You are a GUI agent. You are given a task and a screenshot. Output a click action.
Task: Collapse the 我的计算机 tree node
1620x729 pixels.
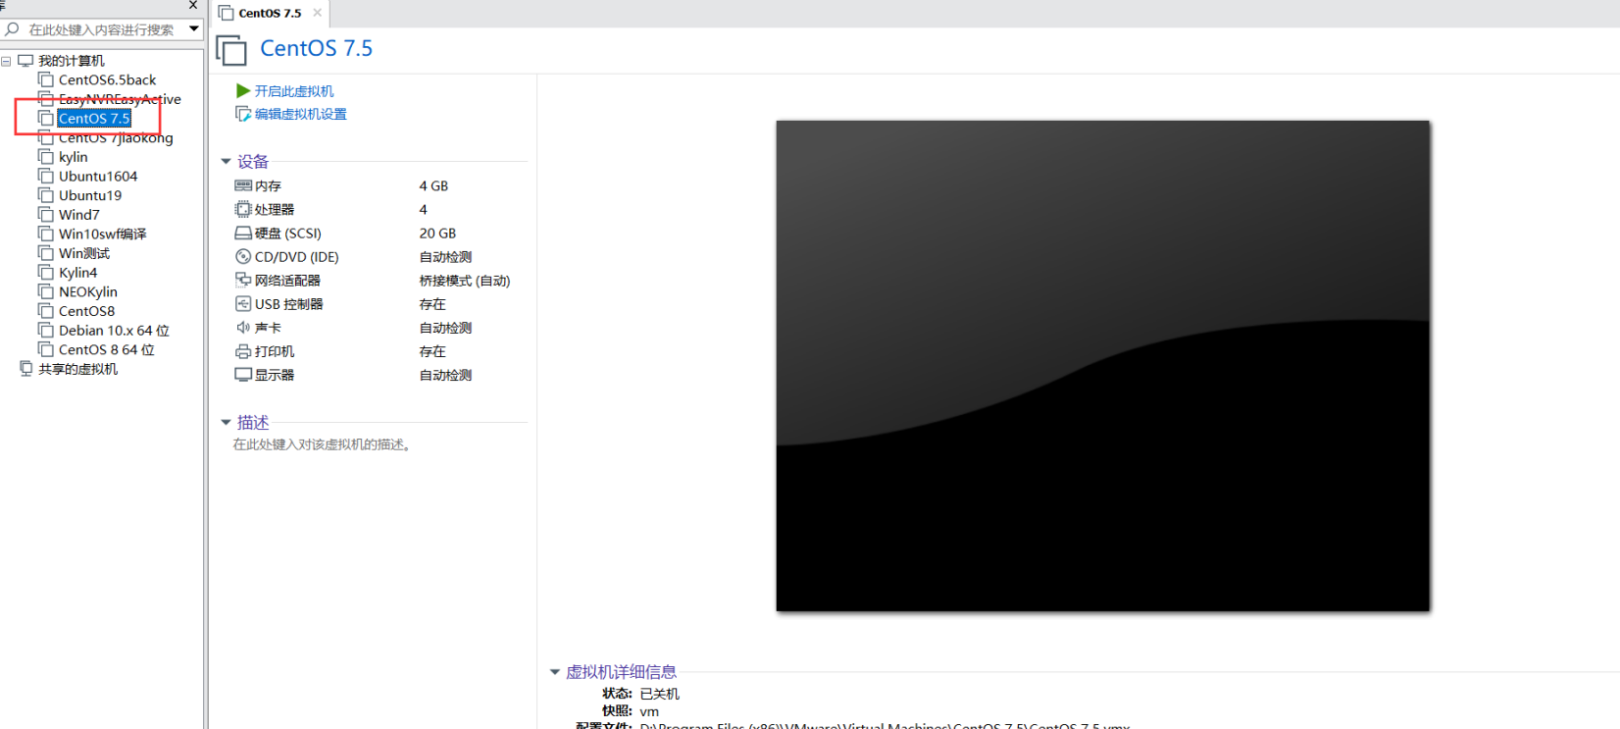pos(7,61)
